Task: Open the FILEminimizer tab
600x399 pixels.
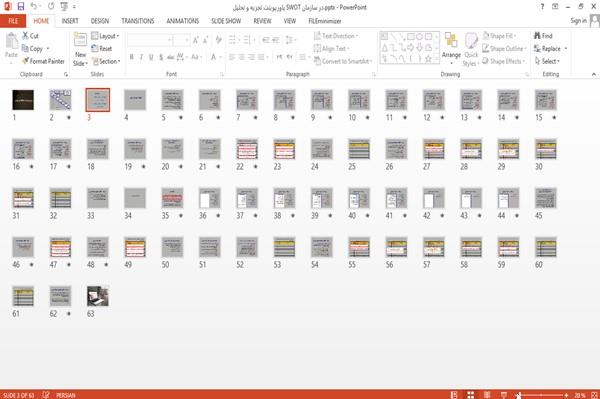Action: pos(325,21)
